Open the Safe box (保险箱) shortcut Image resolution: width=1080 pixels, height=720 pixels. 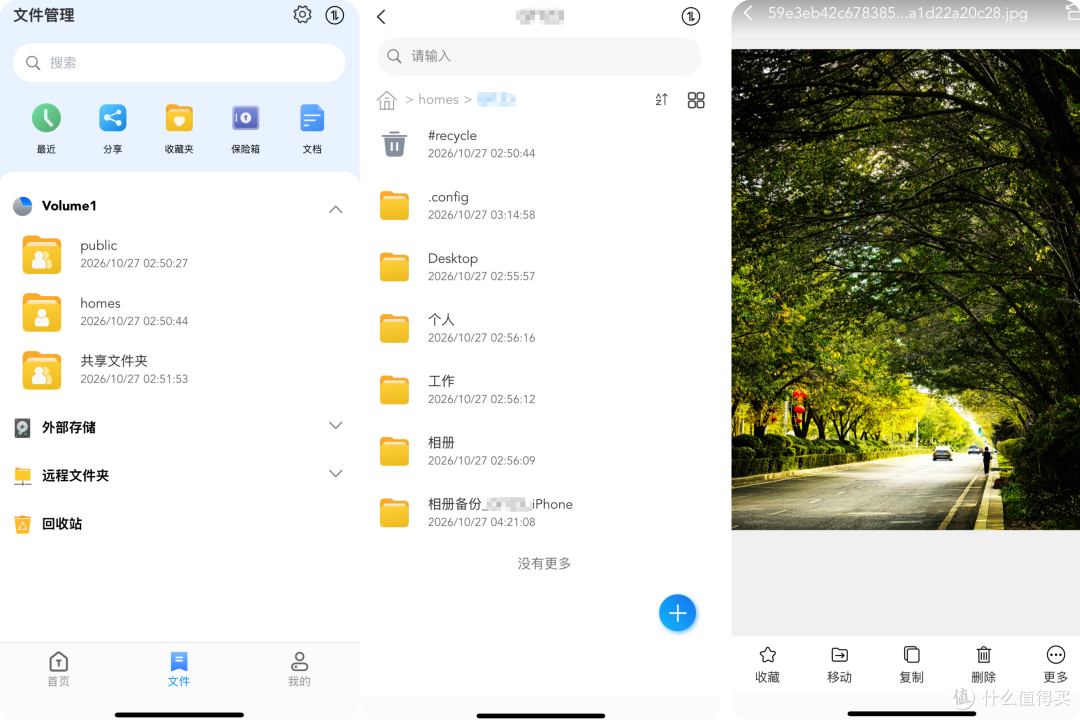245,128
